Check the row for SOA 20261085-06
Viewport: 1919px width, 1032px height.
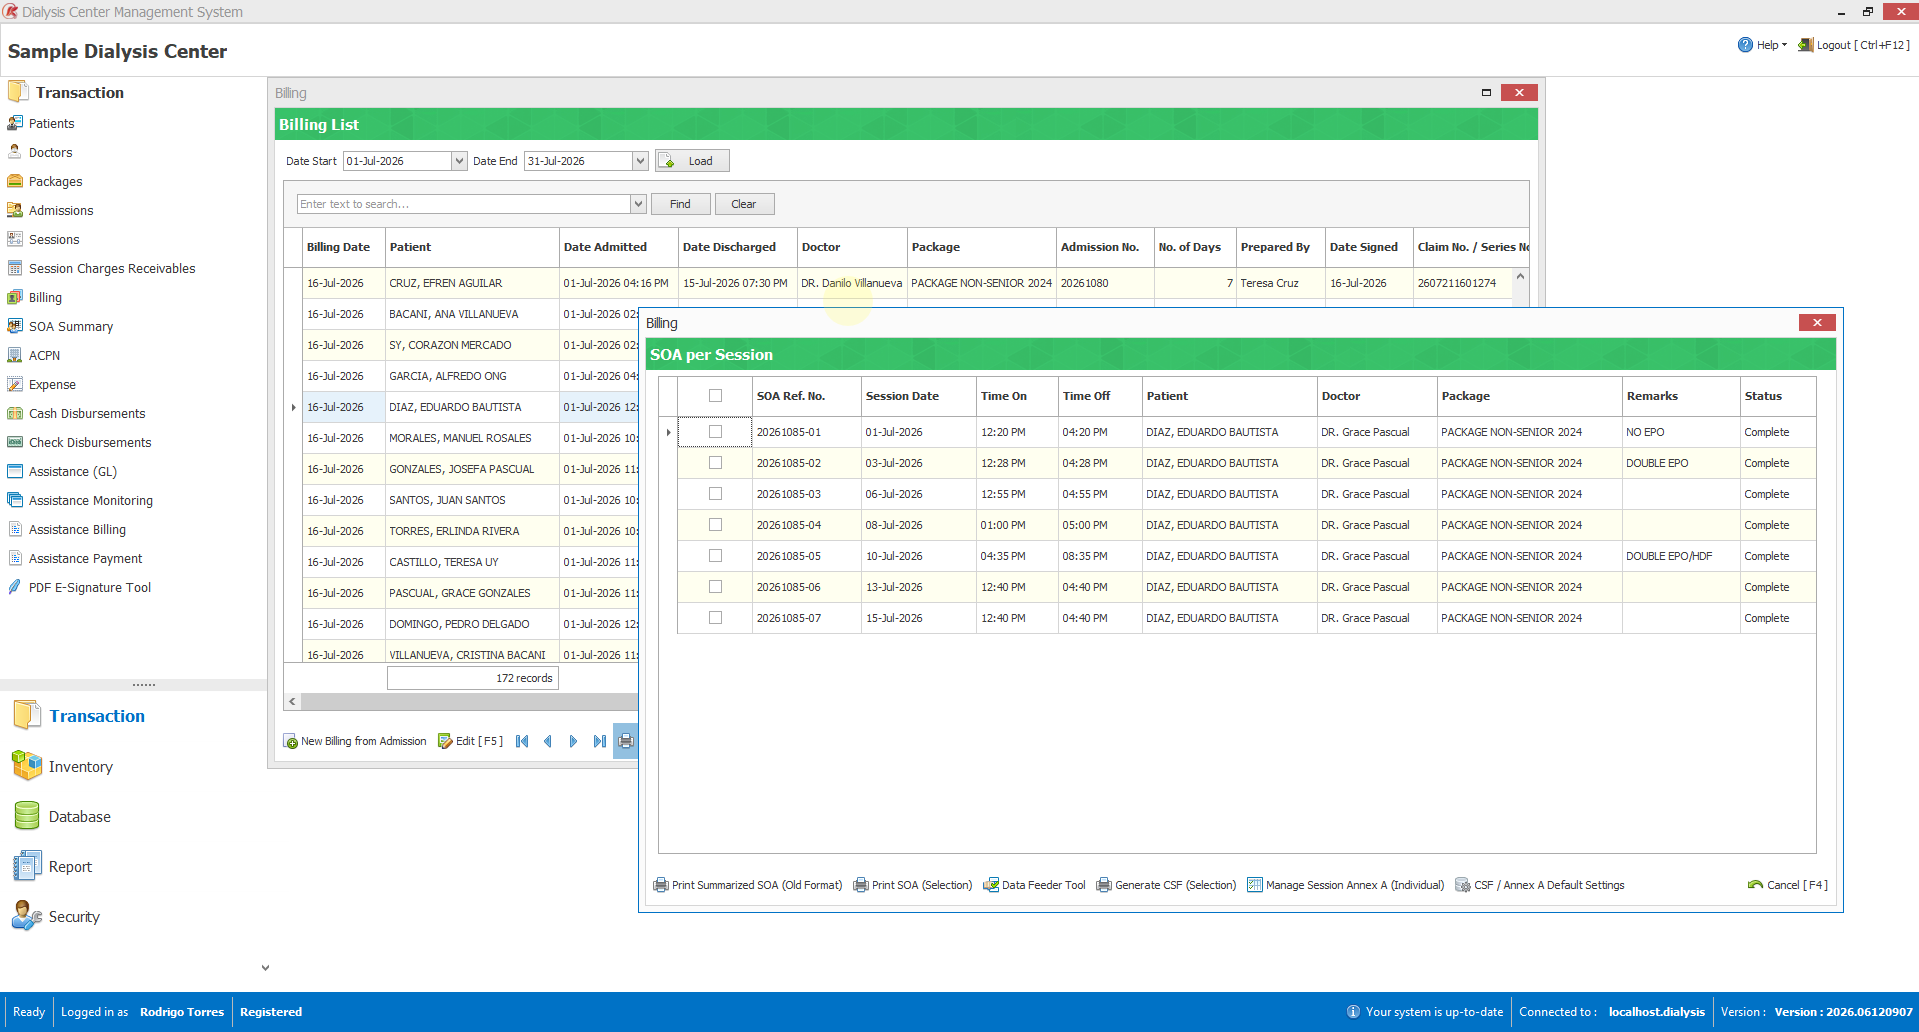pos(715,587)
